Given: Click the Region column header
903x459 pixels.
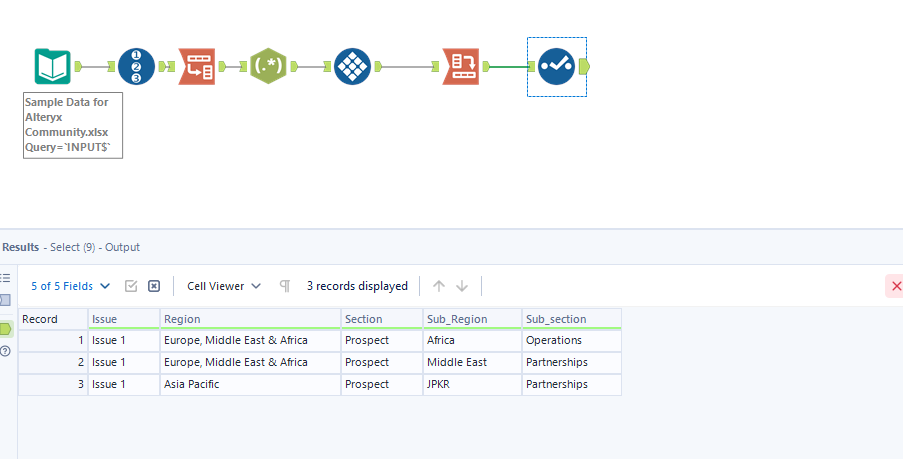Looking at the screenshot, I should point(250,319).
